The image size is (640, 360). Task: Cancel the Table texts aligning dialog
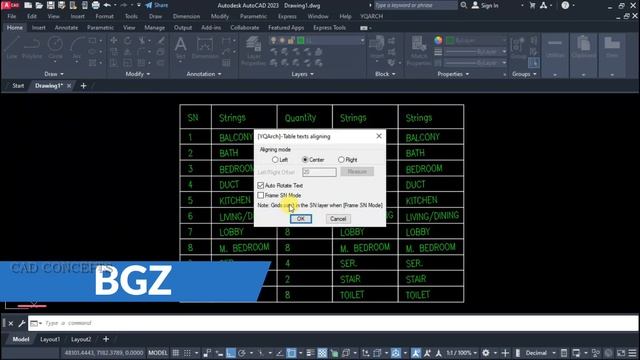tap(338, 219)
